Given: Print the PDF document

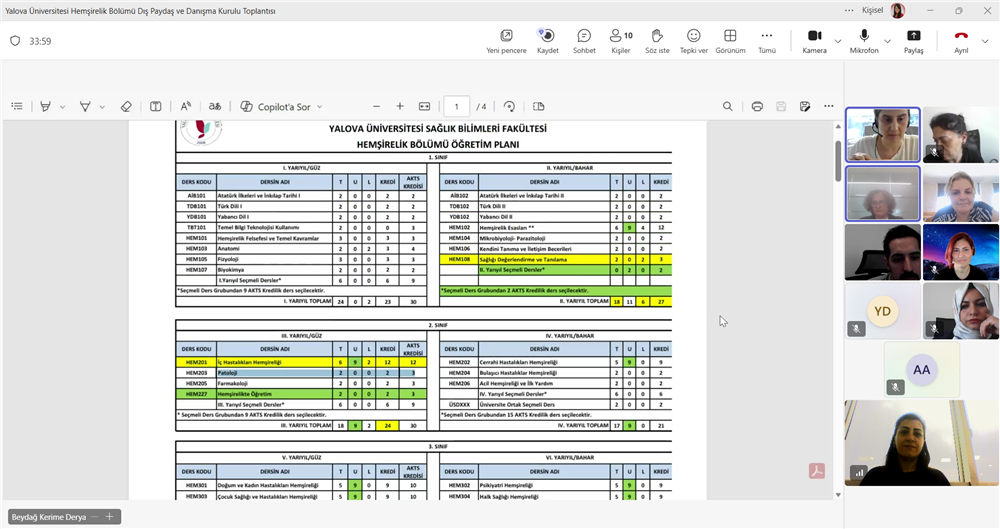Looking at the screenshot, I should pos(757,107).
